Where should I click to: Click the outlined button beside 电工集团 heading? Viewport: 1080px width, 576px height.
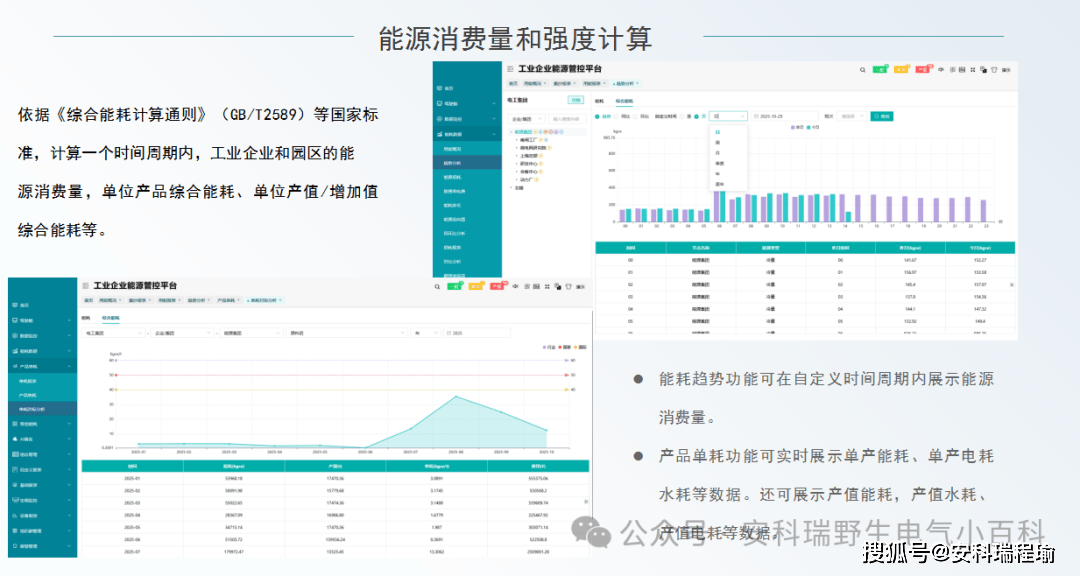point(576,100)
